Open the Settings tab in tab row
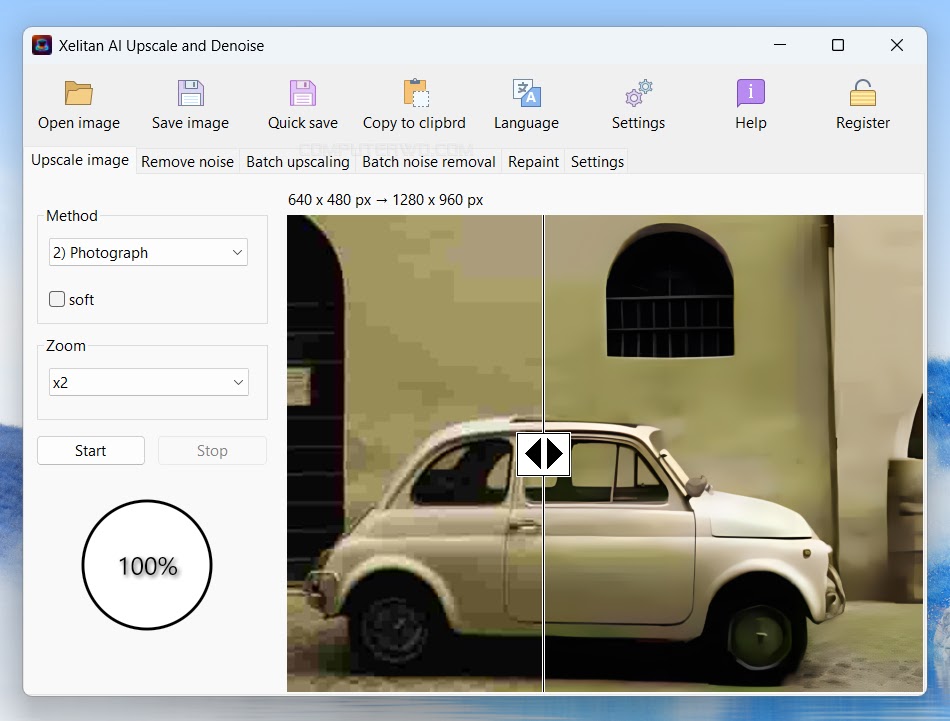This screenshot has width=950, height=721. (x=597, y=162)
